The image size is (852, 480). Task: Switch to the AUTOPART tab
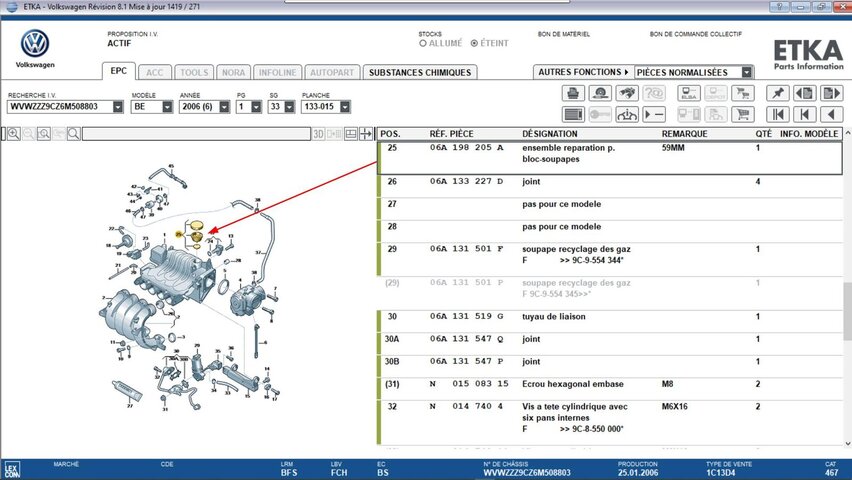(x=332, y=72)
